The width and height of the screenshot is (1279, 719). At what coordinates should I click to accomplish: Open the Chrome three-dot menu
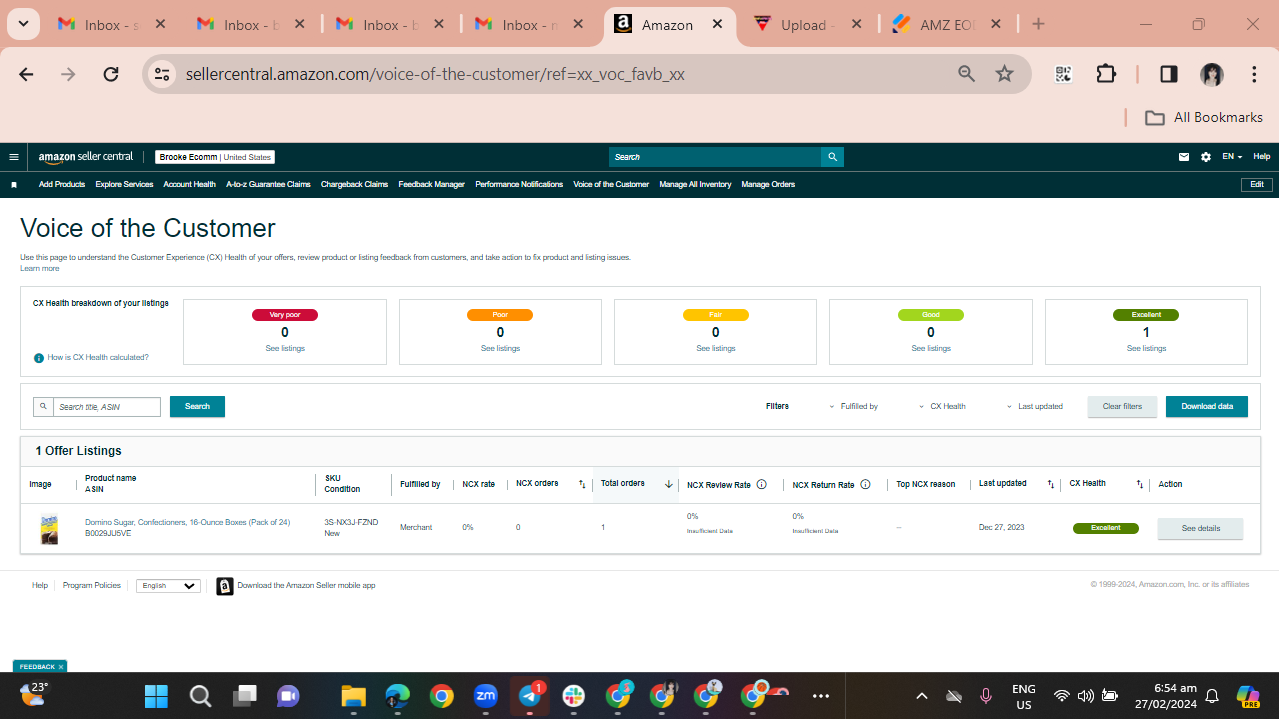[x=1254, y=74]
